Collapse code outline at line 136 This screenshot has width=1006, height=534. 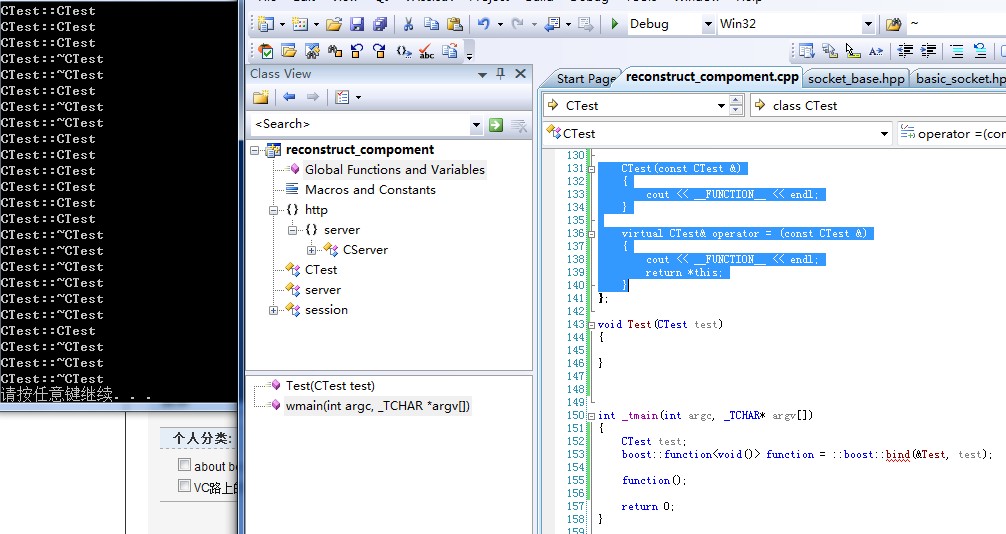coord(592,234)
